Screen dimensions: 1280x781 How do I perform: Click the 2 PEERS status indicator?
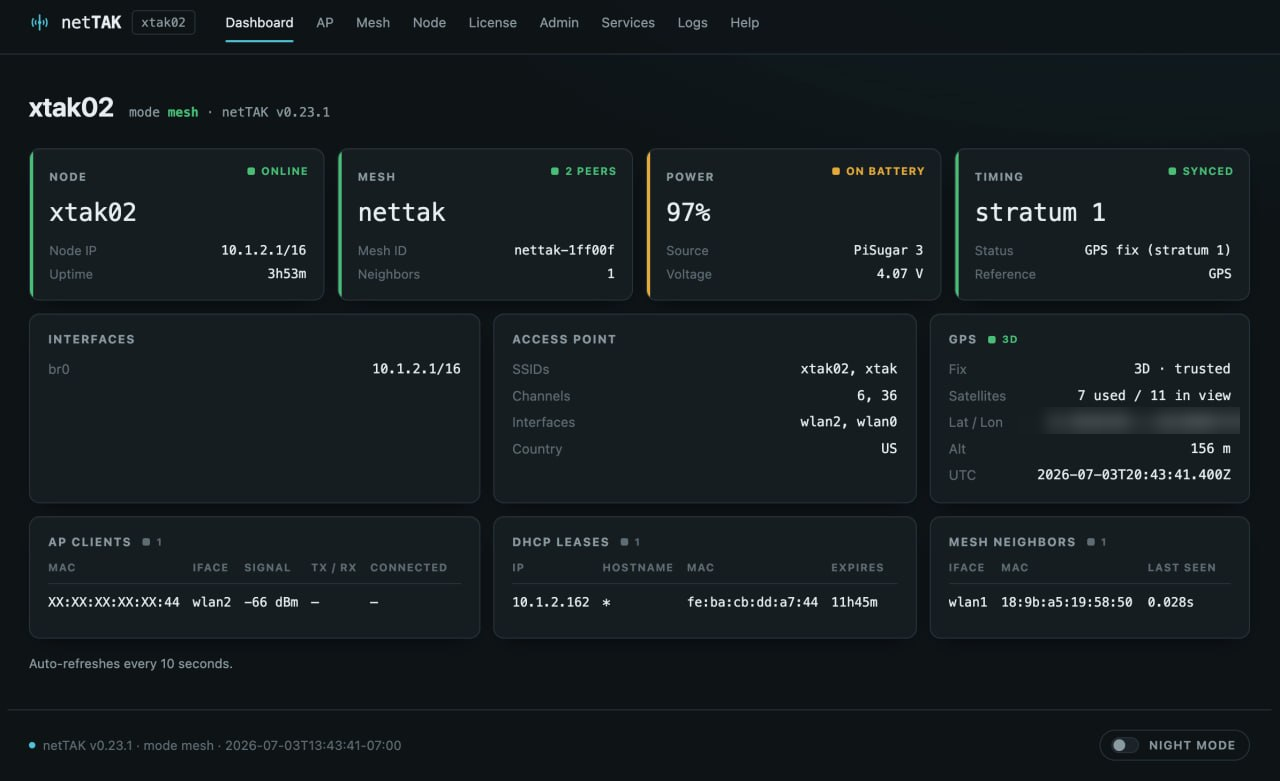[584, 171]
